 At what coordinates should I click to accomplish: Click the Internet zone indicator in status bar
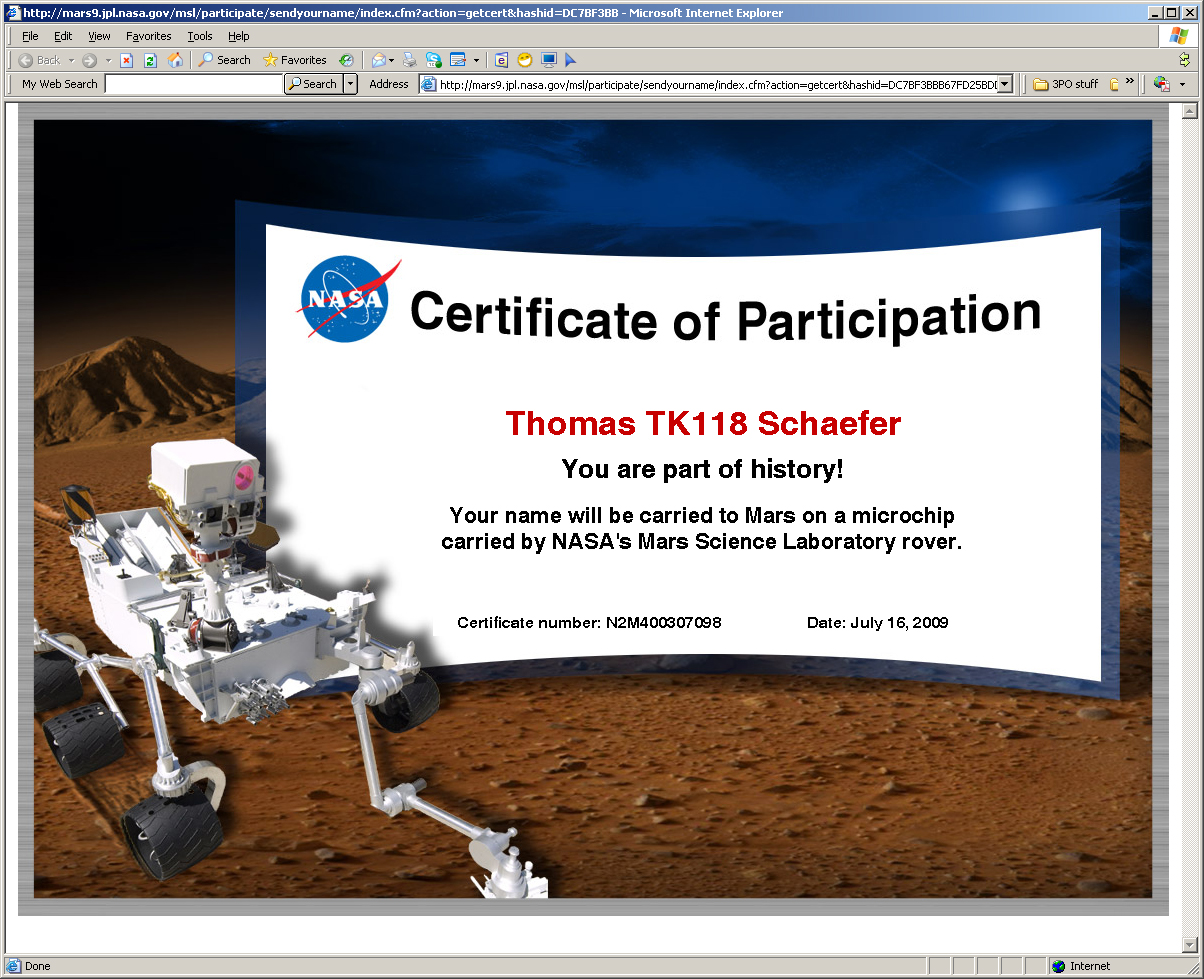(1081, 966)
